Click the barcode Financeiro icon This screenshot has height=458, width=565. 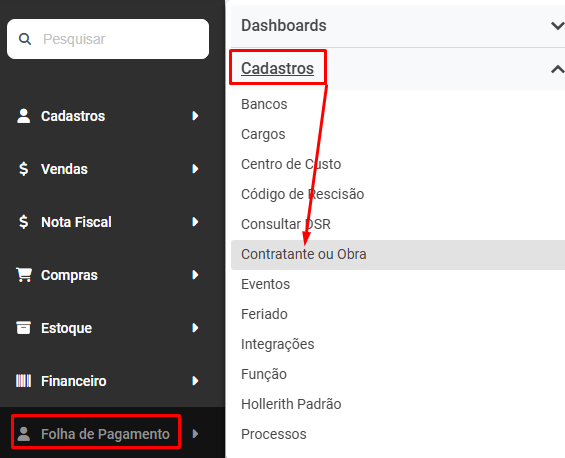[x=23, y=381]
